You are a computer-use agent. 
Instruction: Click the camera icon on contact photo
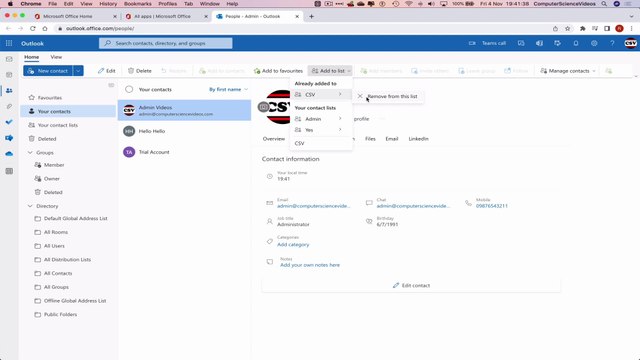coord(263,107)
